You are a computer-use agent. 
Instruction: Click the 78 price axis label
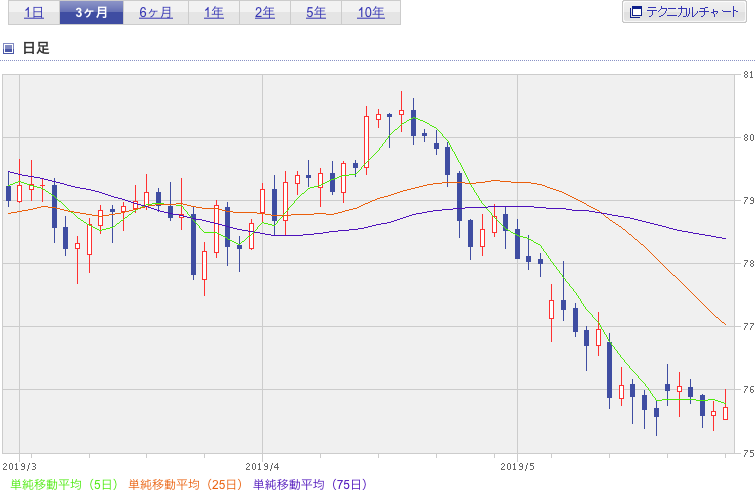tap(748, 263)
